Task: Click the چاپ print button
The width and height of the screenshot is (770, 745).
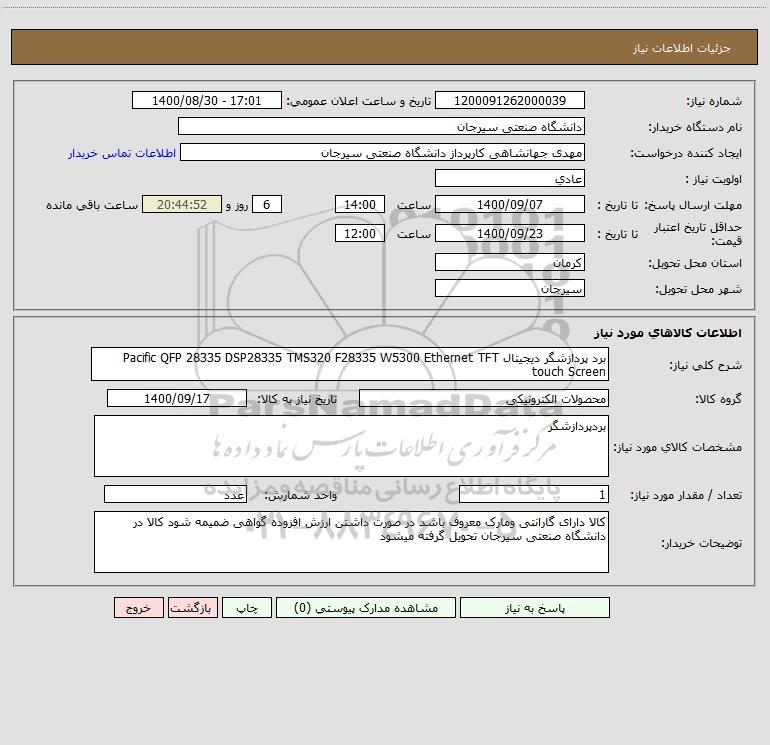Action: (247, 607)
